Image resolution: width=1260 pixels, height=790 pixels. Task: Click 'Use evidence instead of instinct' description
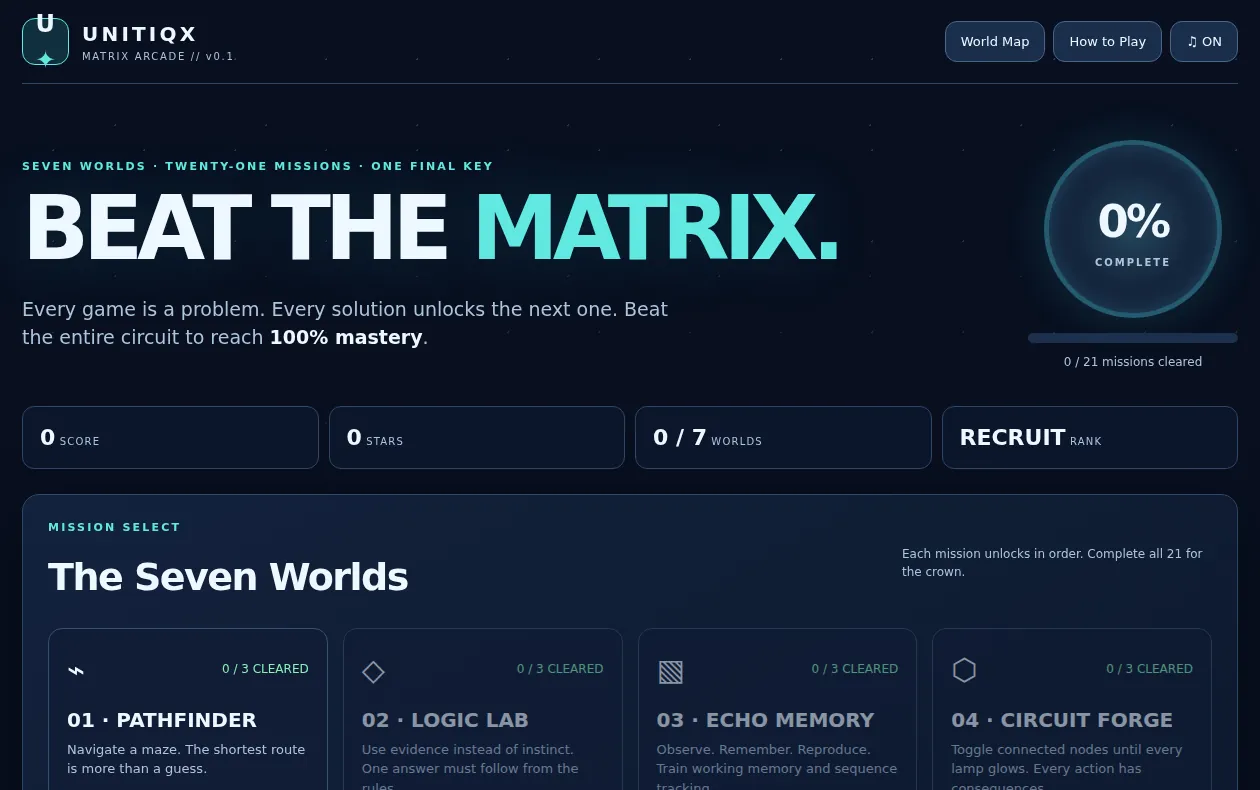click(x=470, y=768)
